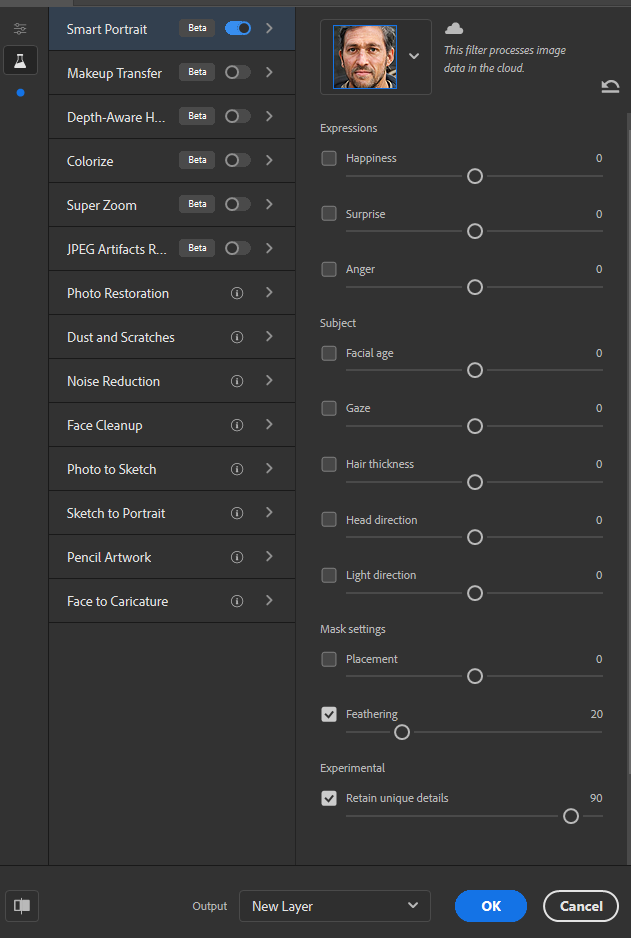The width and height of the screenshot is (631, 938).
Task: Confirm with the OK button
Action: [x=491, y=906]
